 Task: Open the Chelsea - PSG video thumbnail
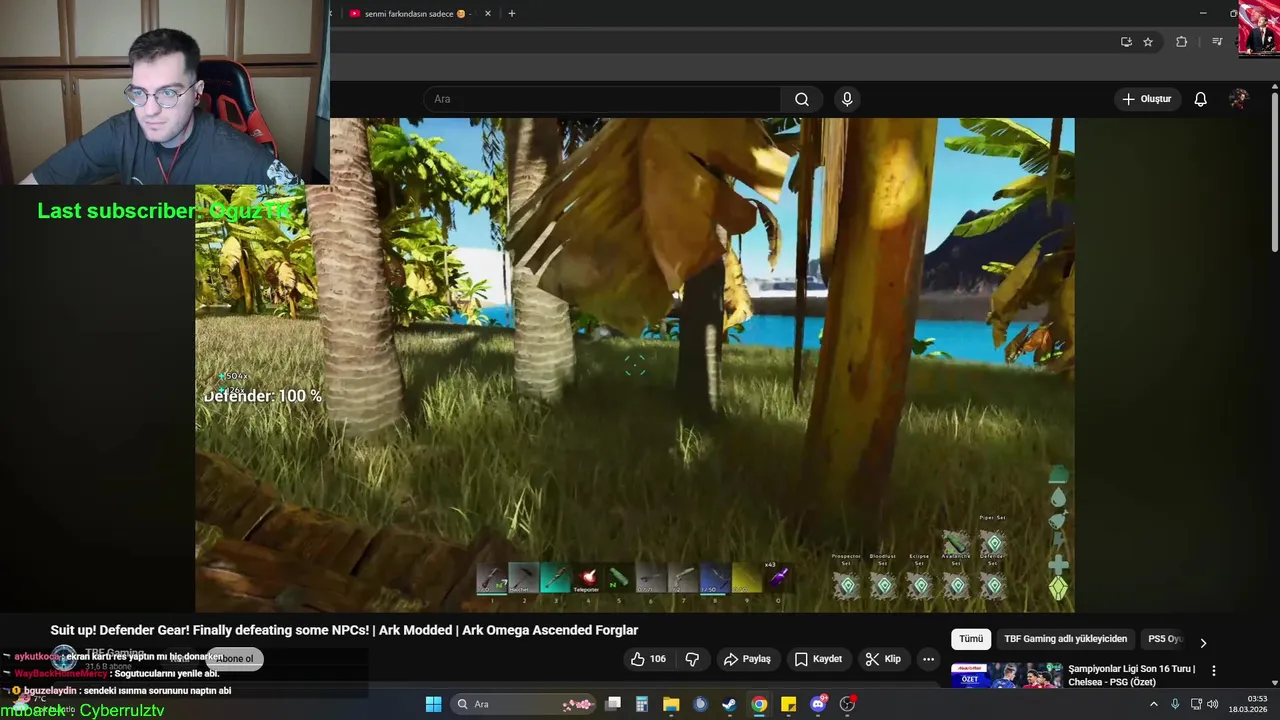1006,676
